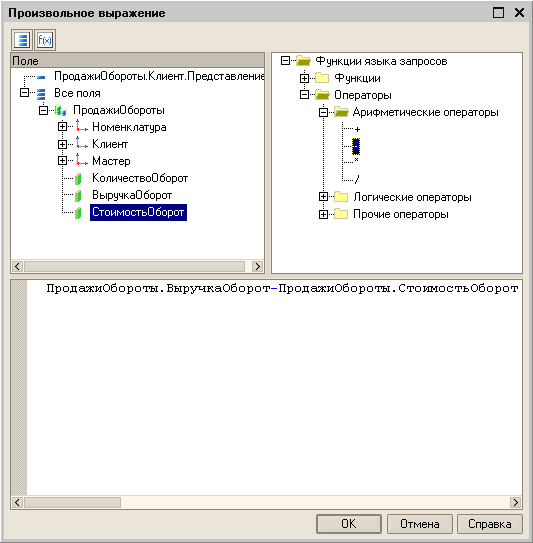Toggle the f(x) functions panel button
The height and width of the screenshot is (543, 533).
[x=45, y=40]
